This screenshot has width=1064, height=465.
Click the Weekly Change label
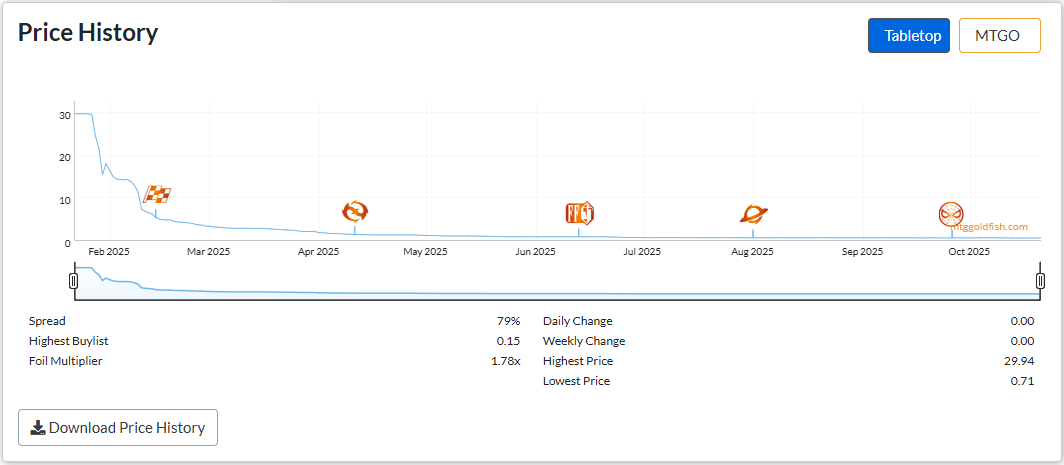click(584, 341)
